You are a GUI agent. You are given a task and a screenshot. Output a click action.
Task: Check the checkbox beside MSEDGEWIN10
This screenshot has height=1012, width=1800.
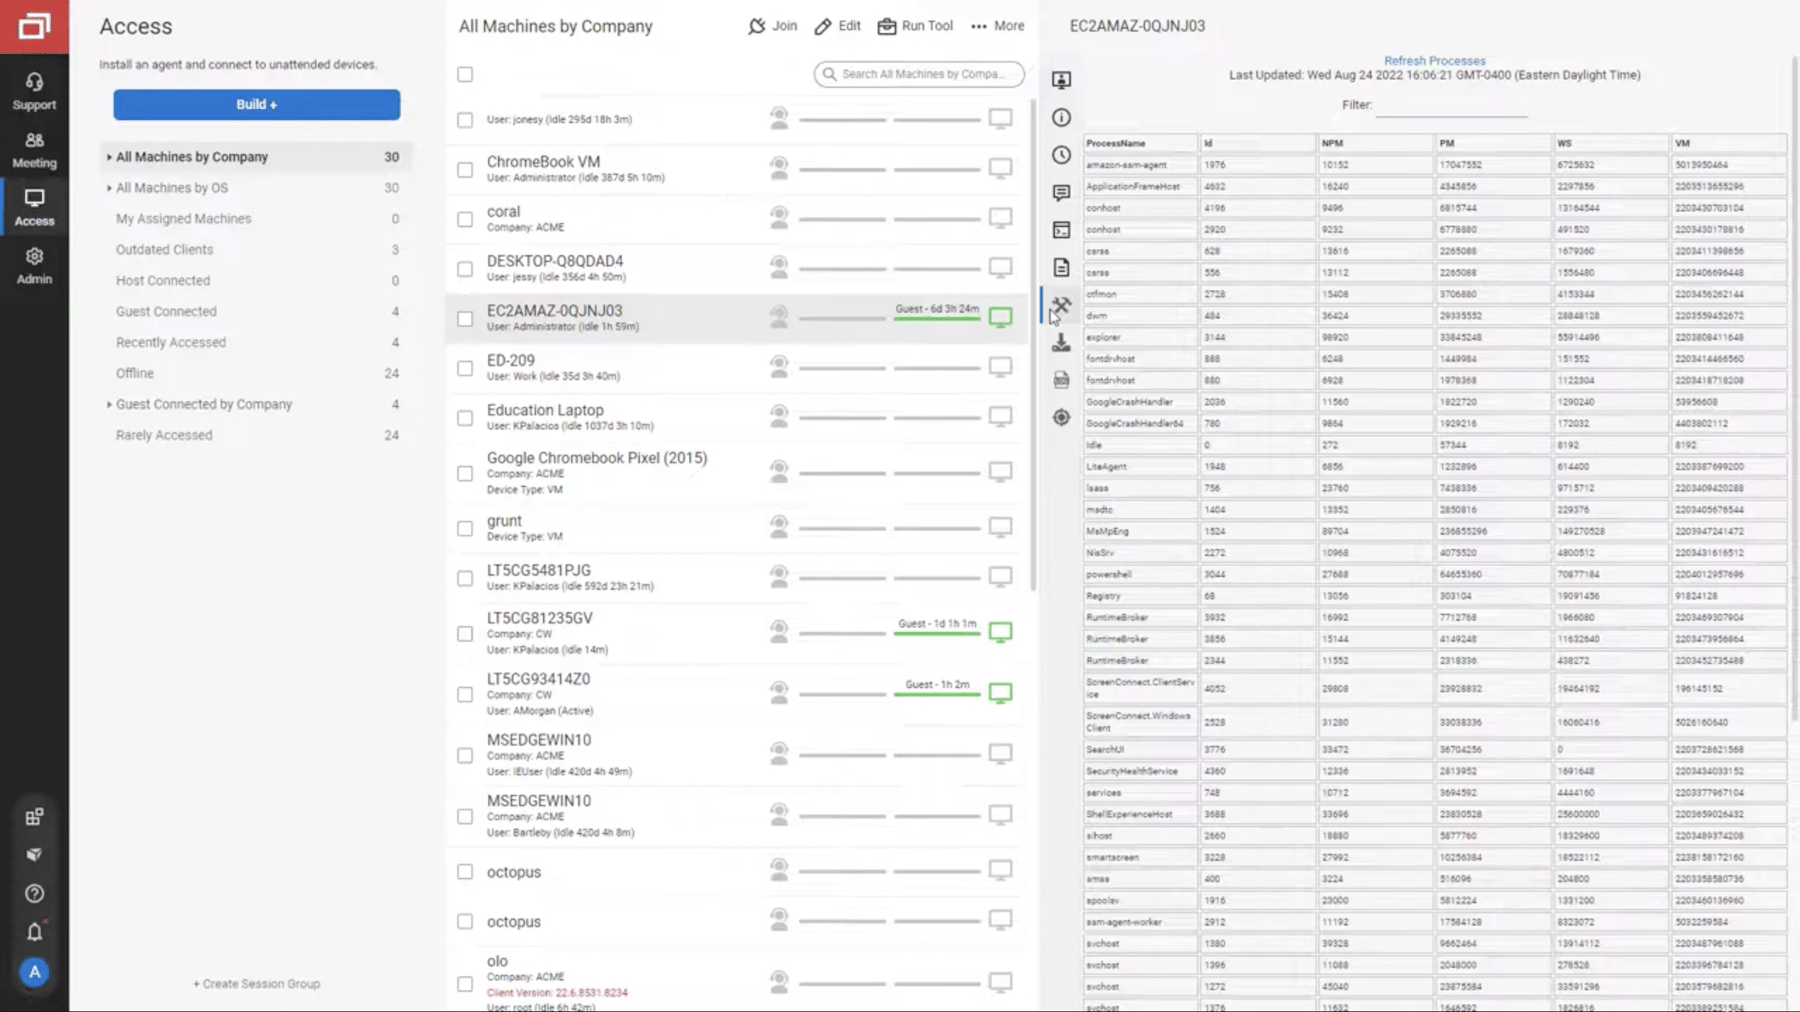(465, 755)
